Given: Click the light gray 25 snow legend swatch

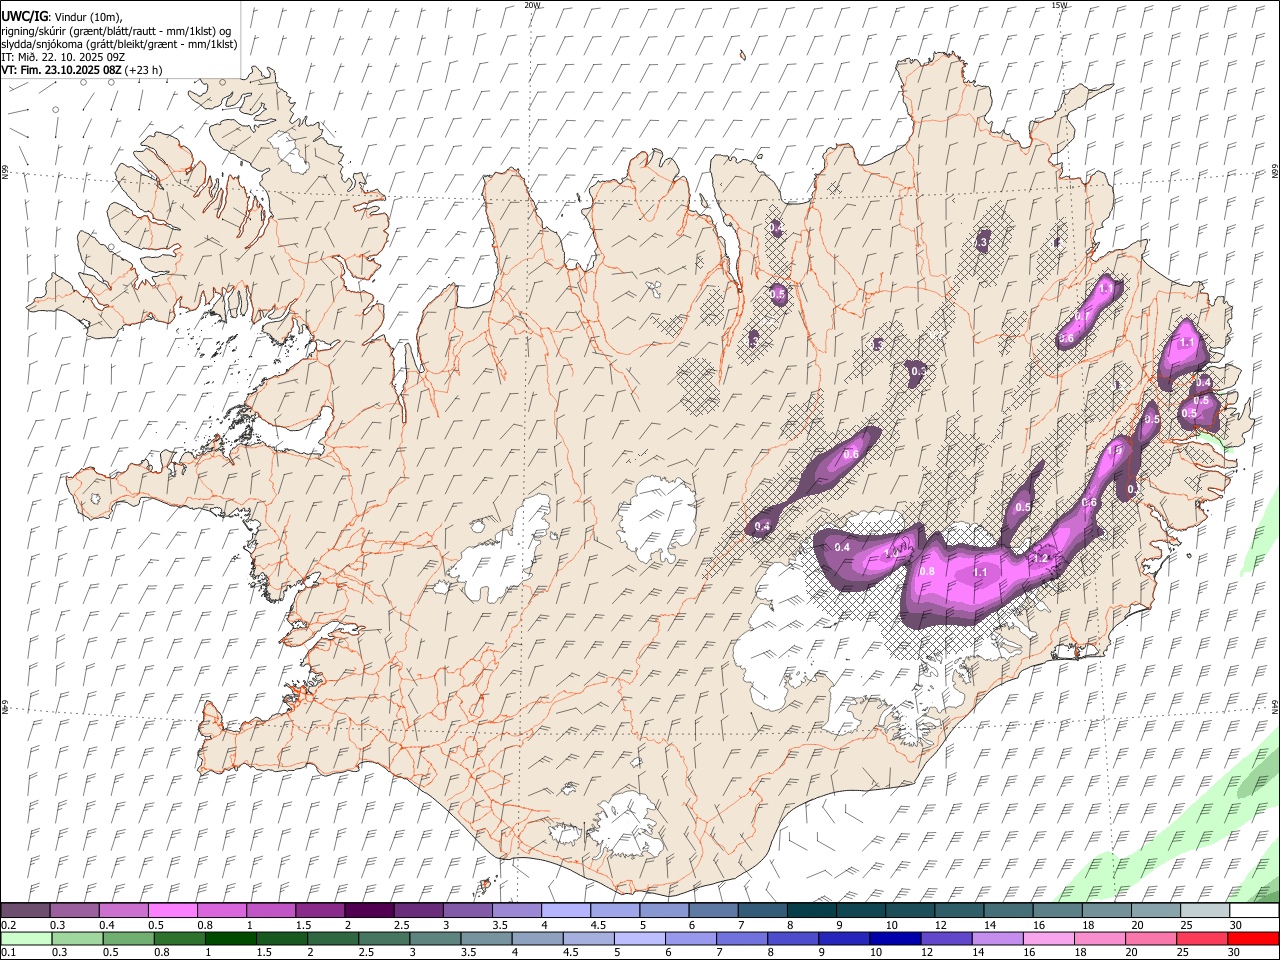Looking at the screenshot, I should coord(1205,911).
